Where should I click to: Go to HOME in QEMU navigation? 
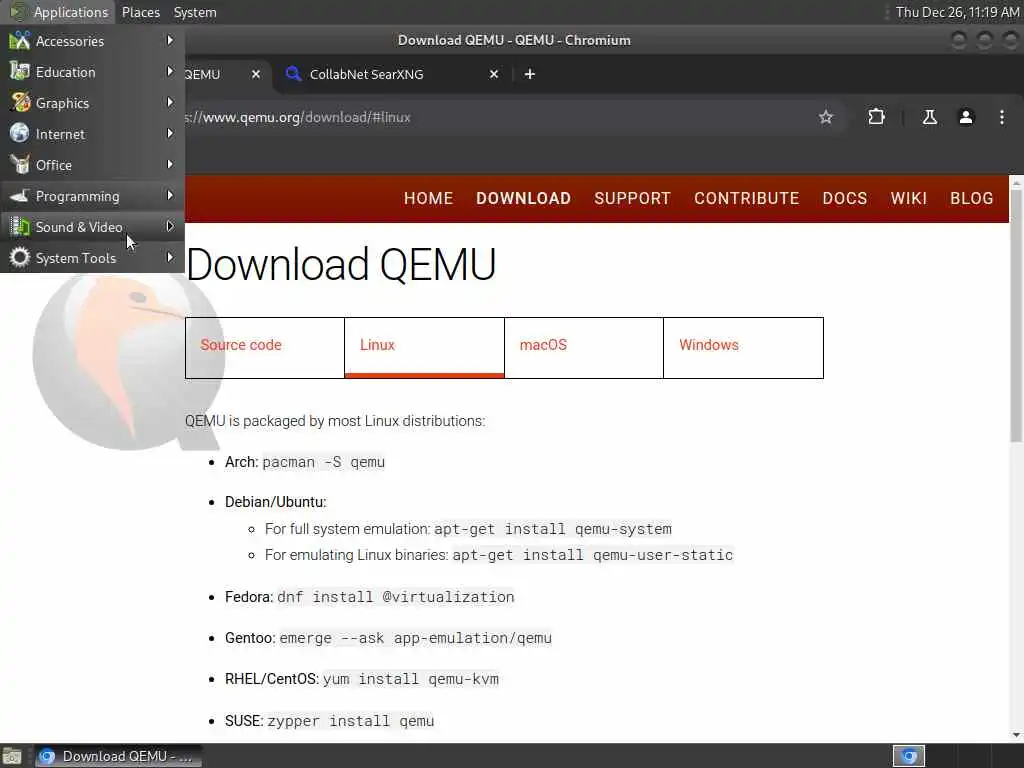click(428, 199)
